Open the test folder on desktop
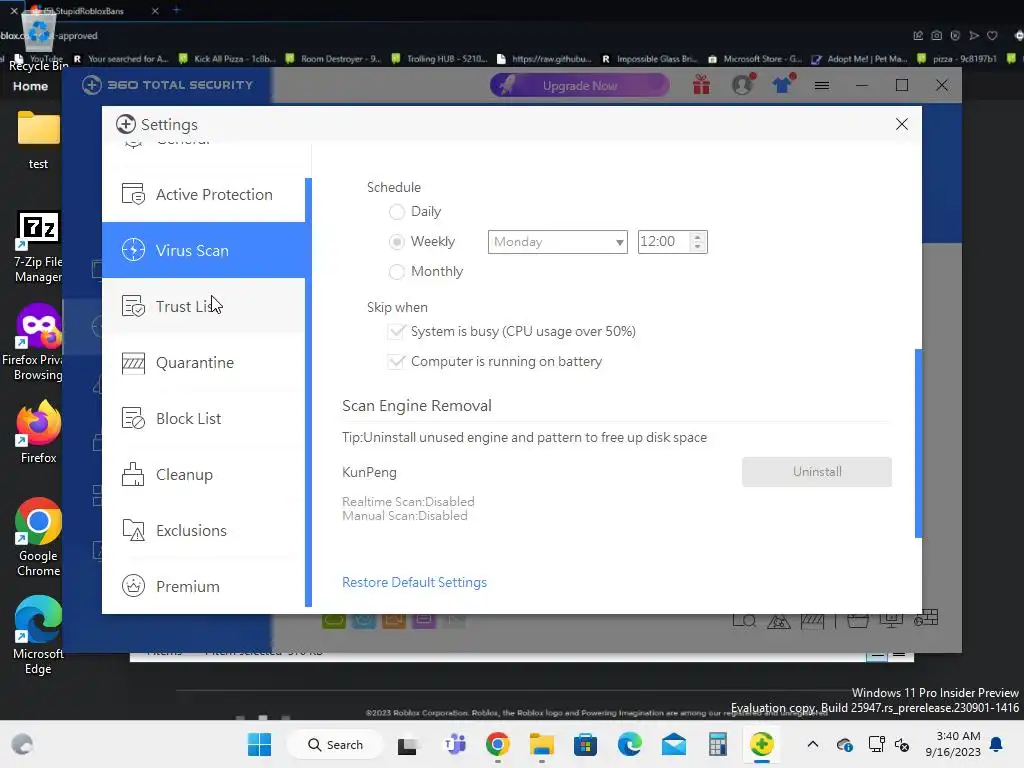Viewport: 1024px width, 768px height. (39, 140)
